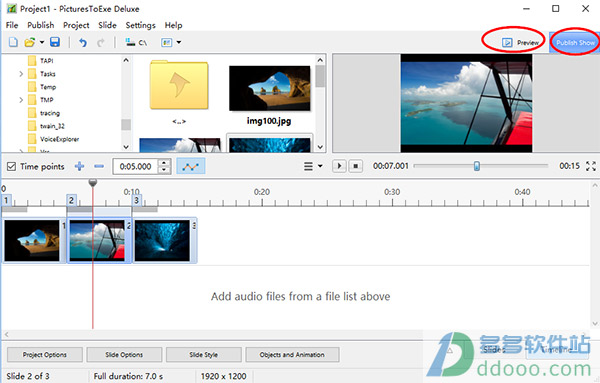600x383 pixels.
Task: Select time point marker 2
Action: [x=71, y=200]
